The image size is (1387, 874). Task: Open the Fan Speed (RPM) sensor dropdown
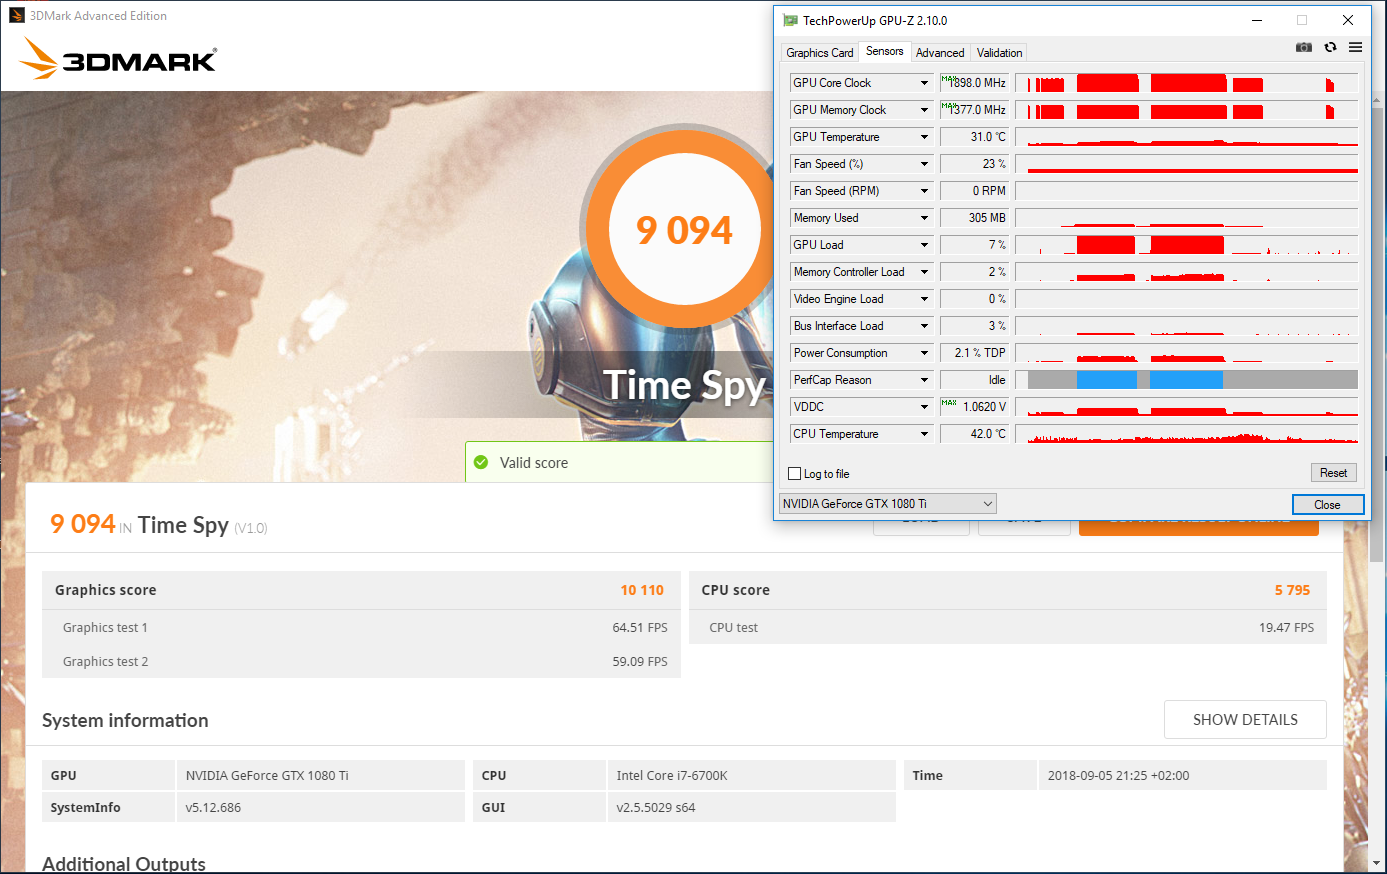pyautogui.click(x=925, y=191)
